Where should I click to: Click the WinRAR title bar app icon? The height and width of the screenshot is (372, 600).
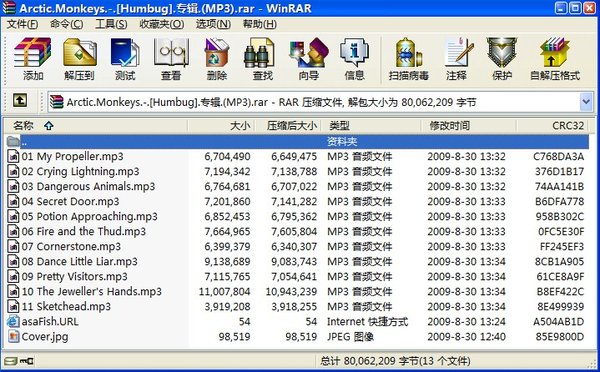pos(8,7)
